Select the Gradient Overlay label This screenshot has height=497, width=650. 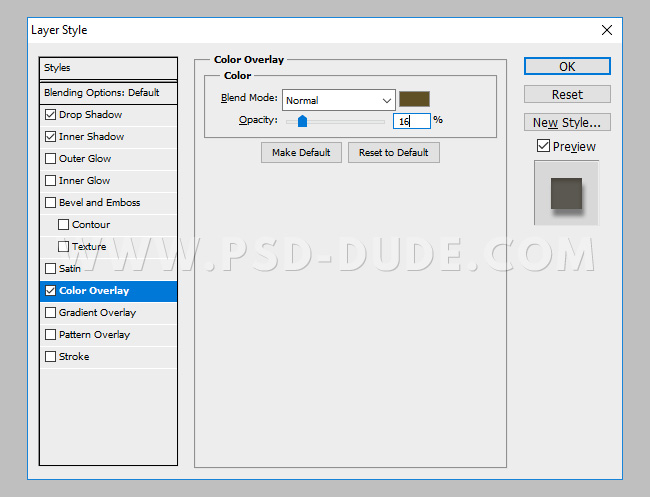[x=97, y=313]
